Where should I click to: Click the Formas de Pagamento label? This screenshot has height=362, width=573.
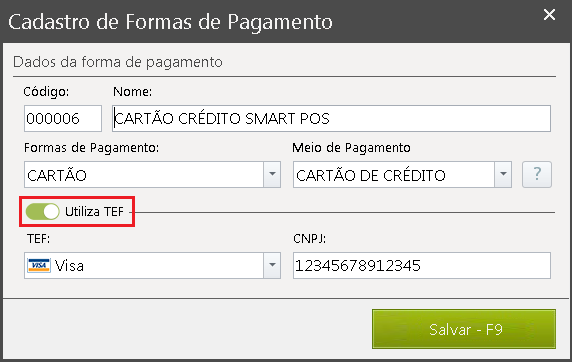[x=91, y=148]
